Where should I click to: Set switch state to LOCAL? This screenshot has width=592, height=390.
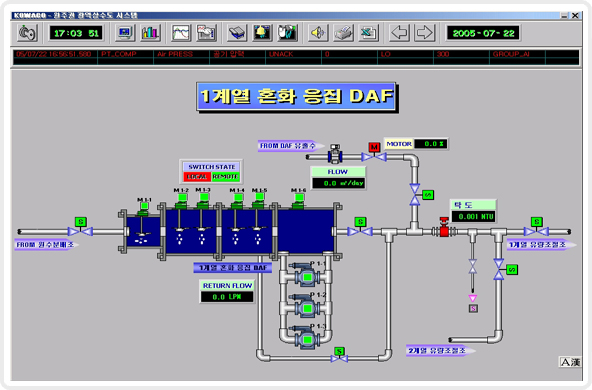point(197,176)
